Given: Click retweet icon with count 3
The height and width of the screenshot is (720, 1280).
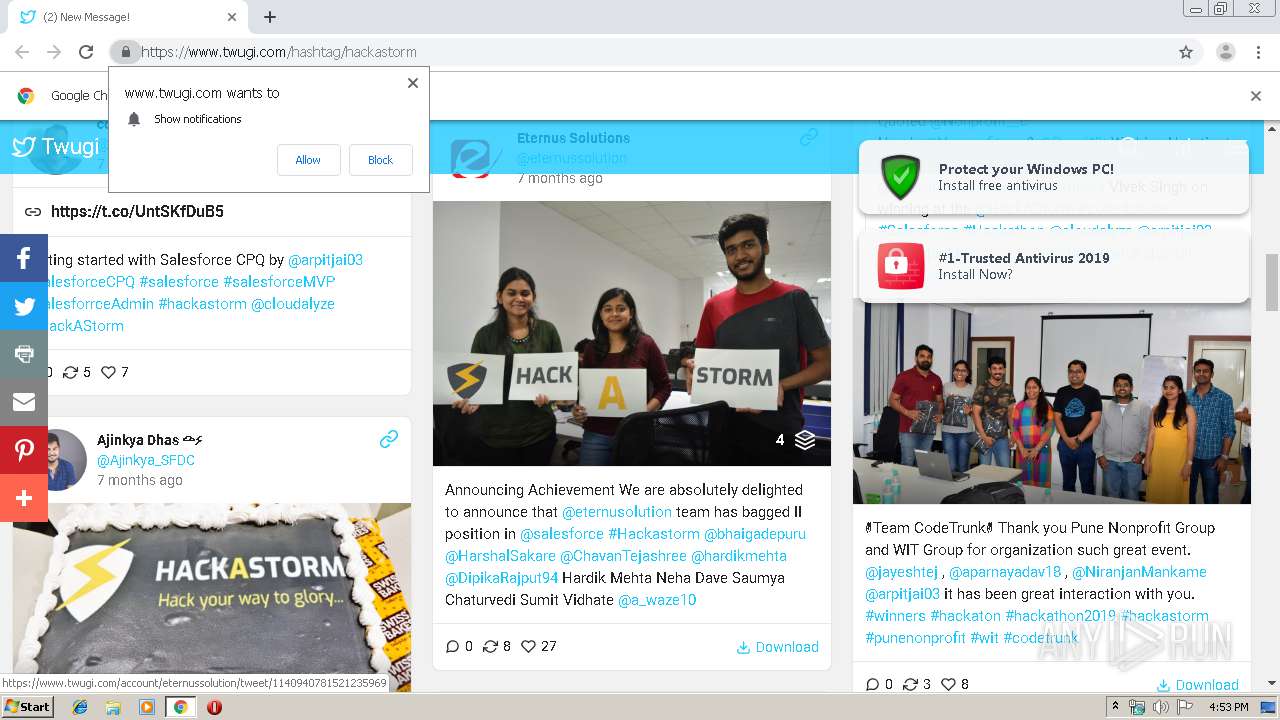Looking at the screenshot, I should coord(910,684).
